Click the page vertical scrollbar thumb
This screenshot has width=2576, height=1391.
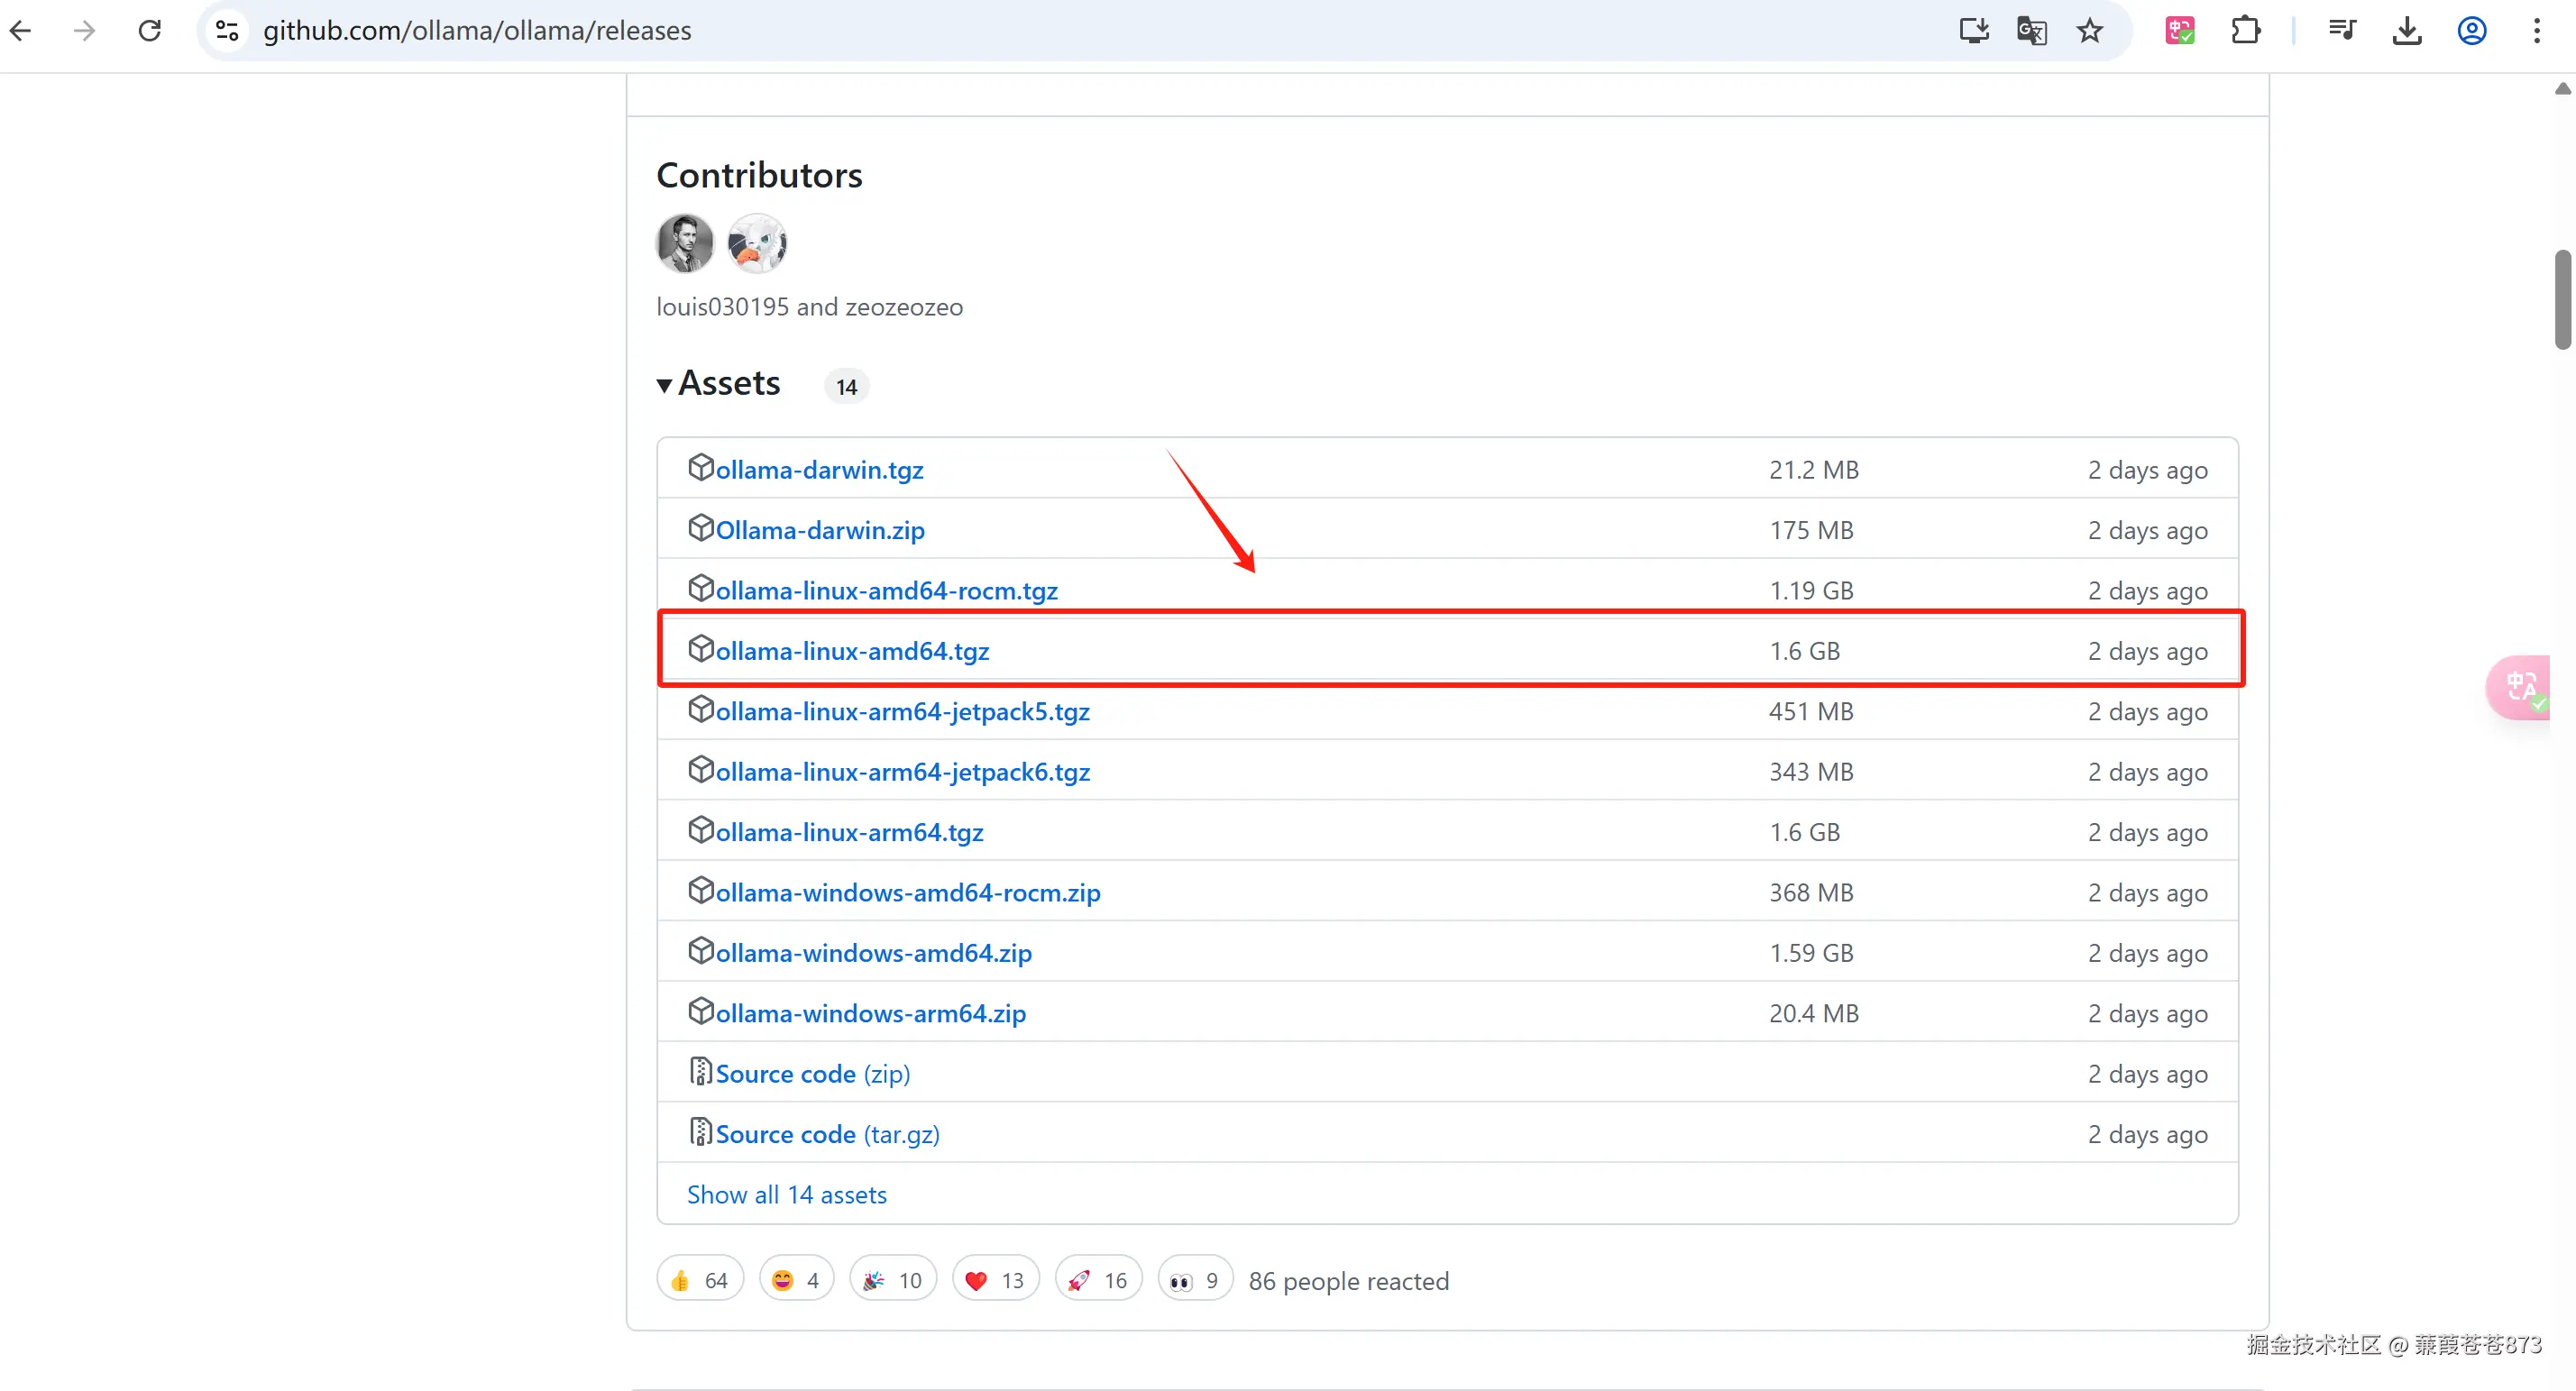[x=2562, y=300]
